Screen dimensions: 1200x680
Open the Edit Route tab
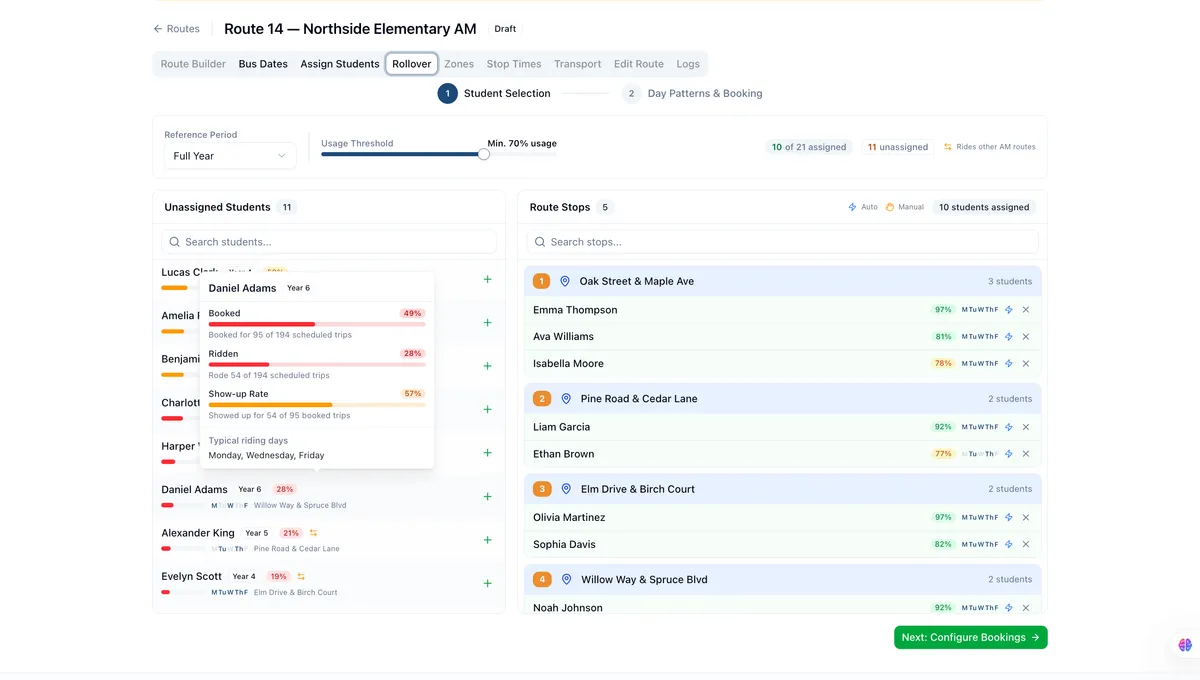(639, 64)
